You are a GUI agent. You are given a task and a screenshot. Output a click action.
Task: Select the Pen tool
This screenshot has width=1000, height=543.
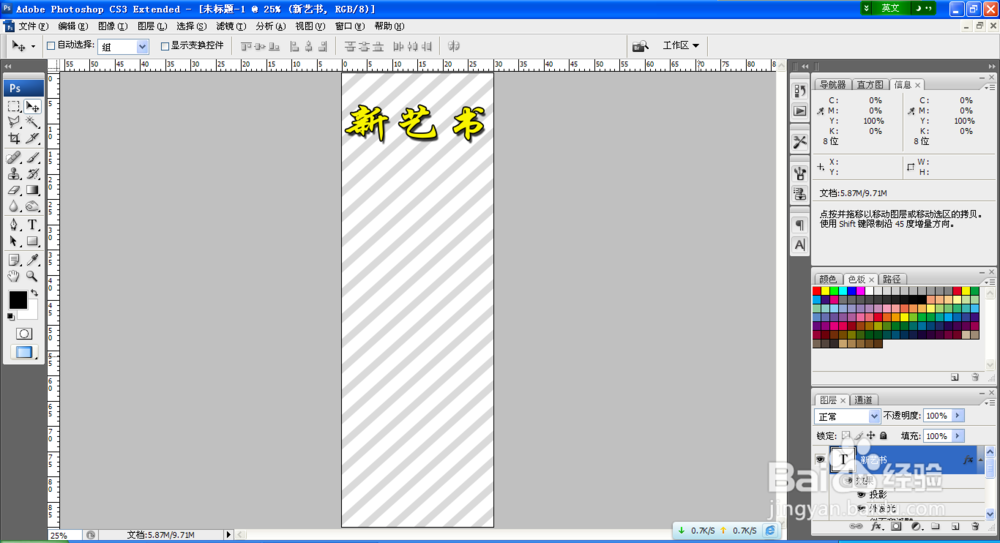(14, 225)
